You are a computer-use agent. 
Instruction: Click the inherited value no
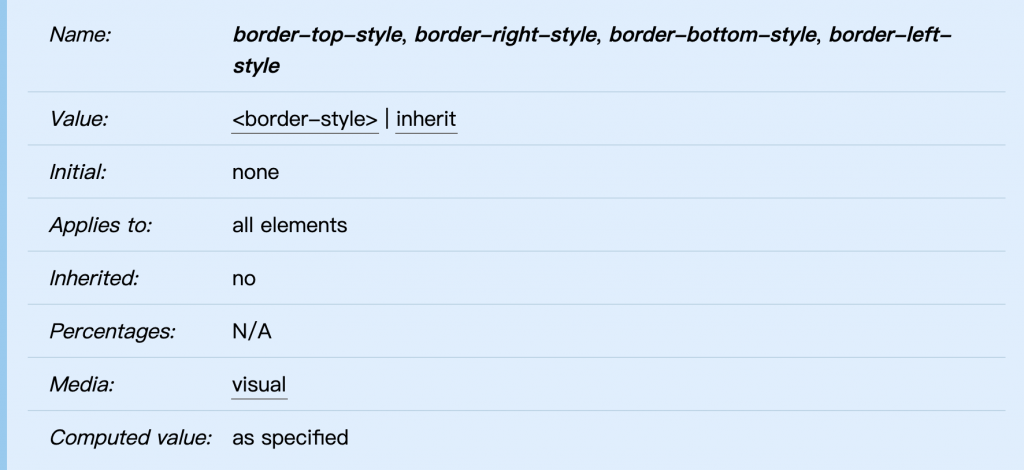[x=244, y=279]
